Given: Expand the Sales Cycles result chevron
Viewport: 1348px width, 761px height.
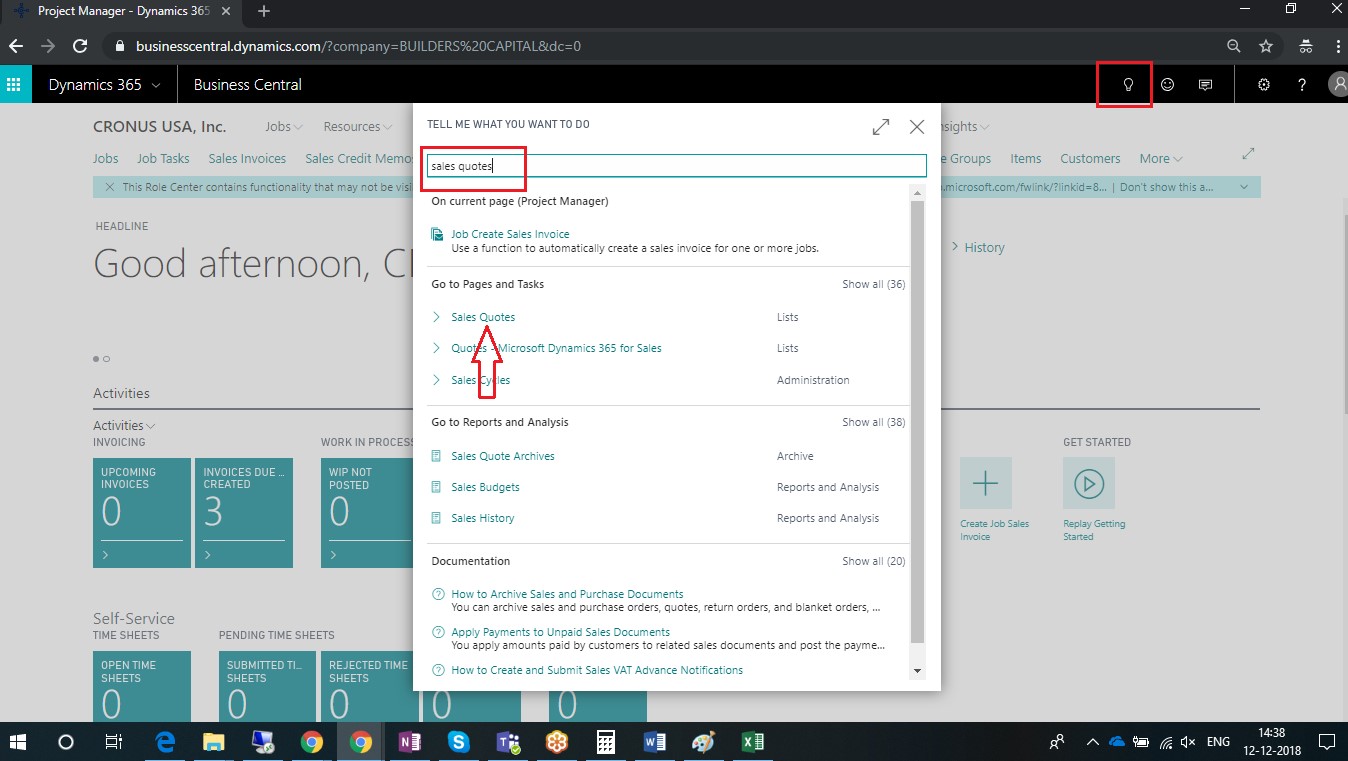Looking at the screenshot, I should (x=436, y=380).
